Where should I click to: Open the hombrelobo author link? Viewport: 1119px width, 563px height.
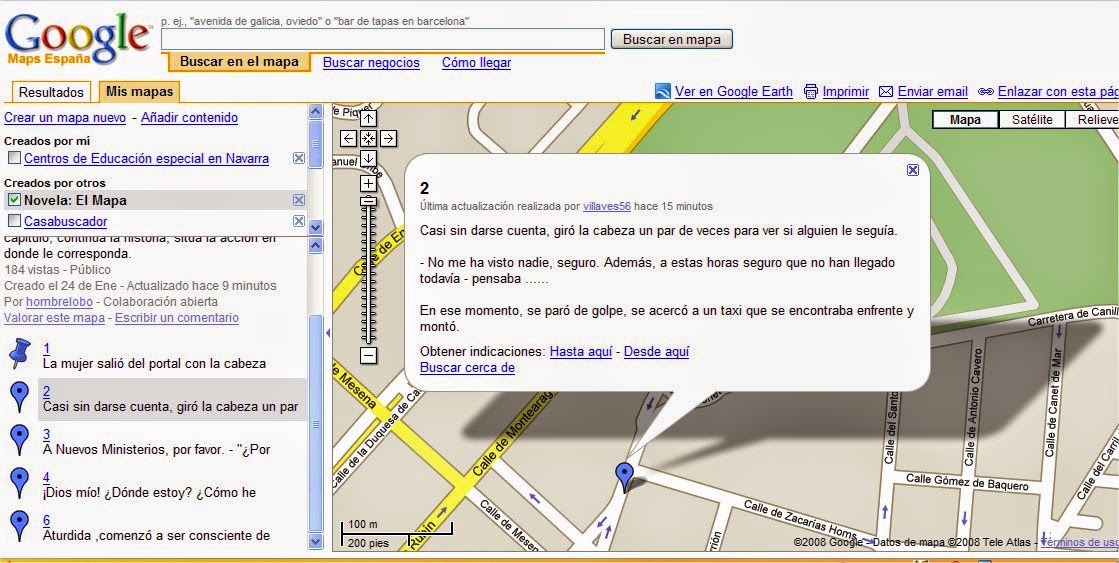pyautogui.click(x=61, y=301)
